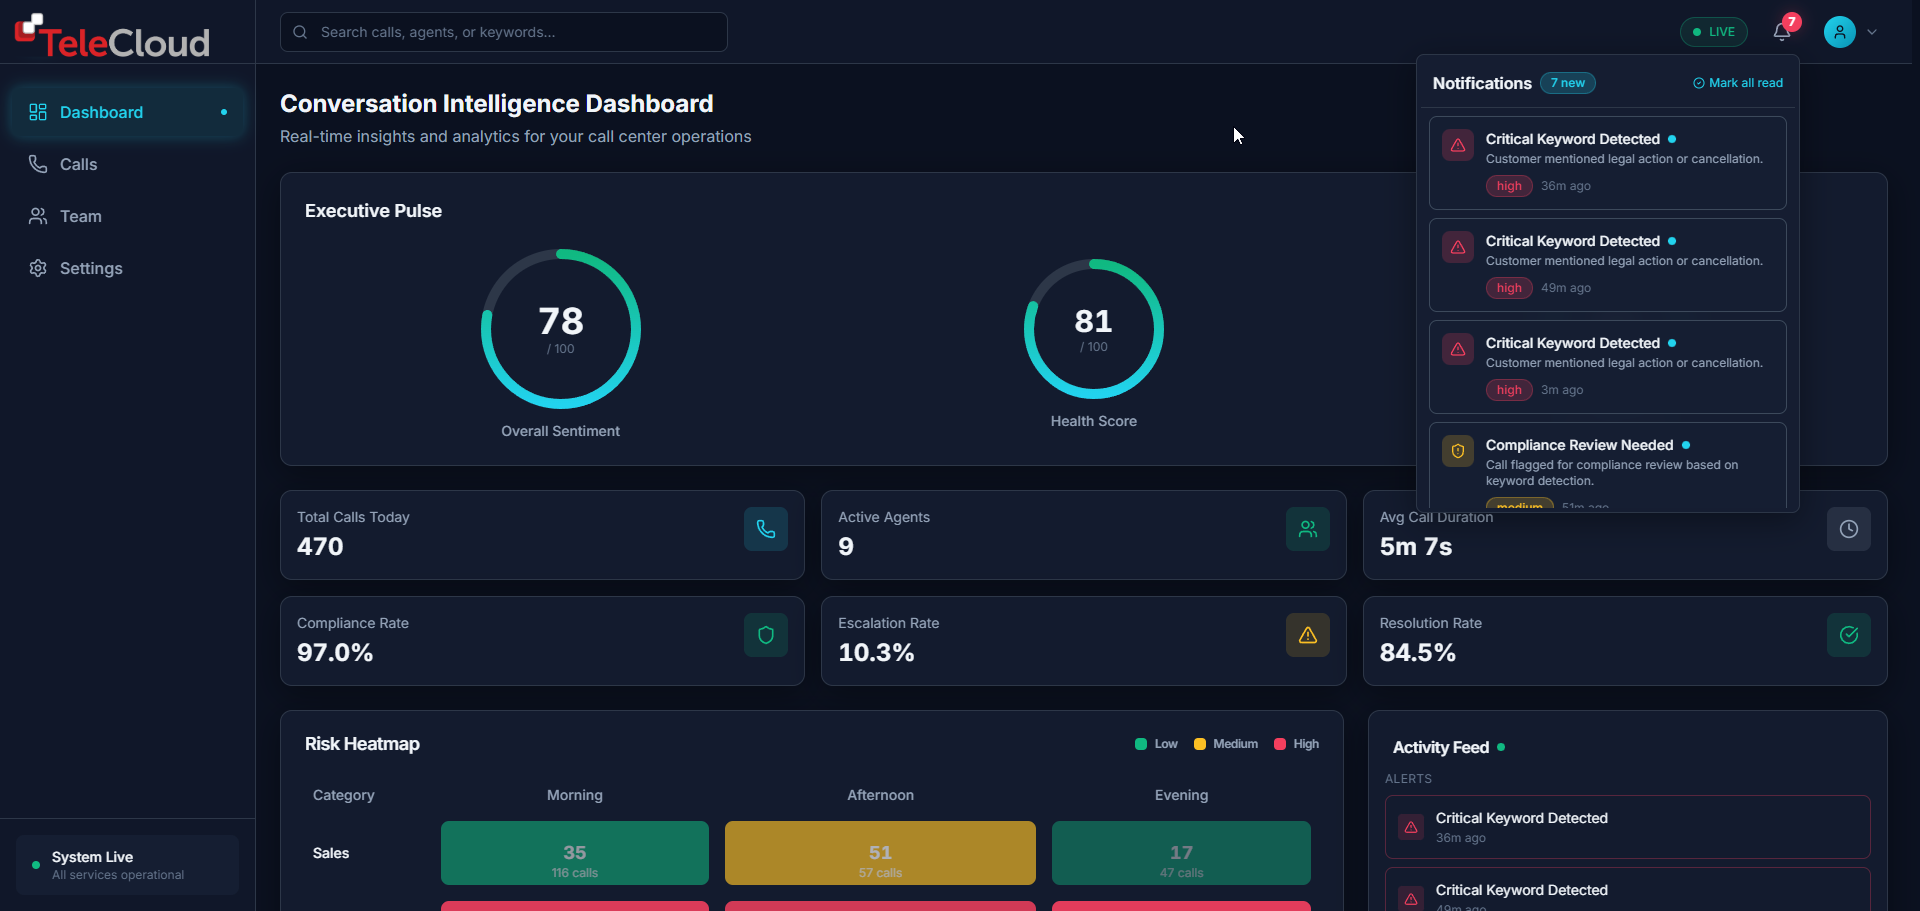Click the phone icon in Total Calls Today
Screen dimensions: 1920x911
click(765, 529)
